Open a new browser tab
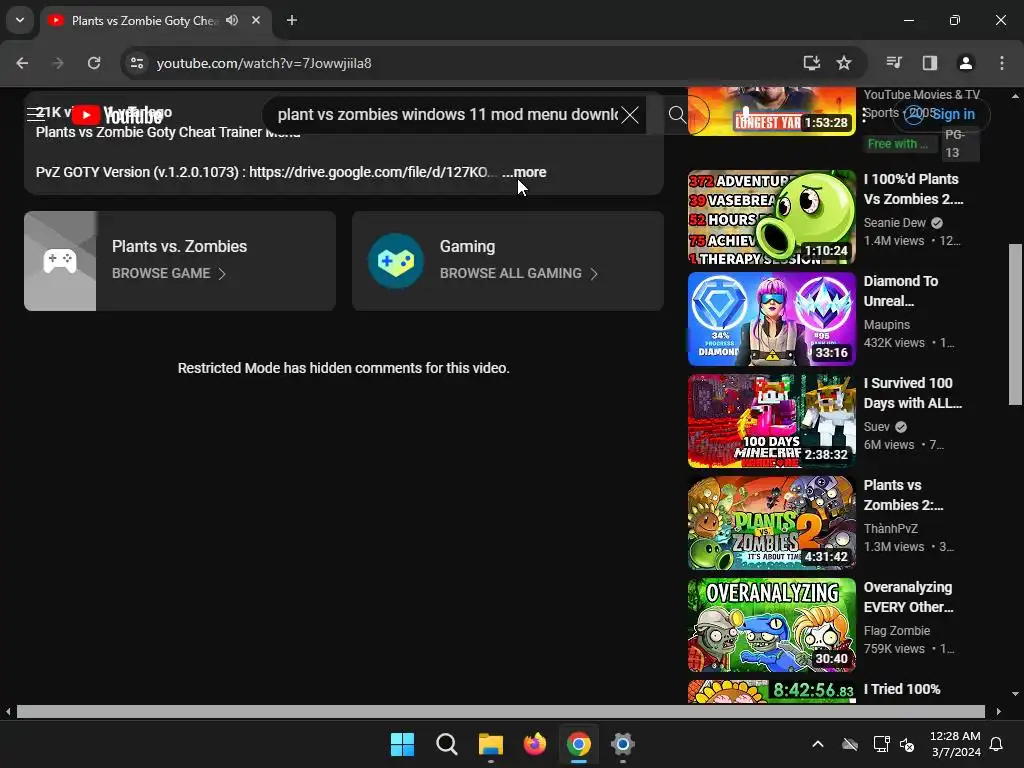The image size is (1024, 768). tap(292, 20)
